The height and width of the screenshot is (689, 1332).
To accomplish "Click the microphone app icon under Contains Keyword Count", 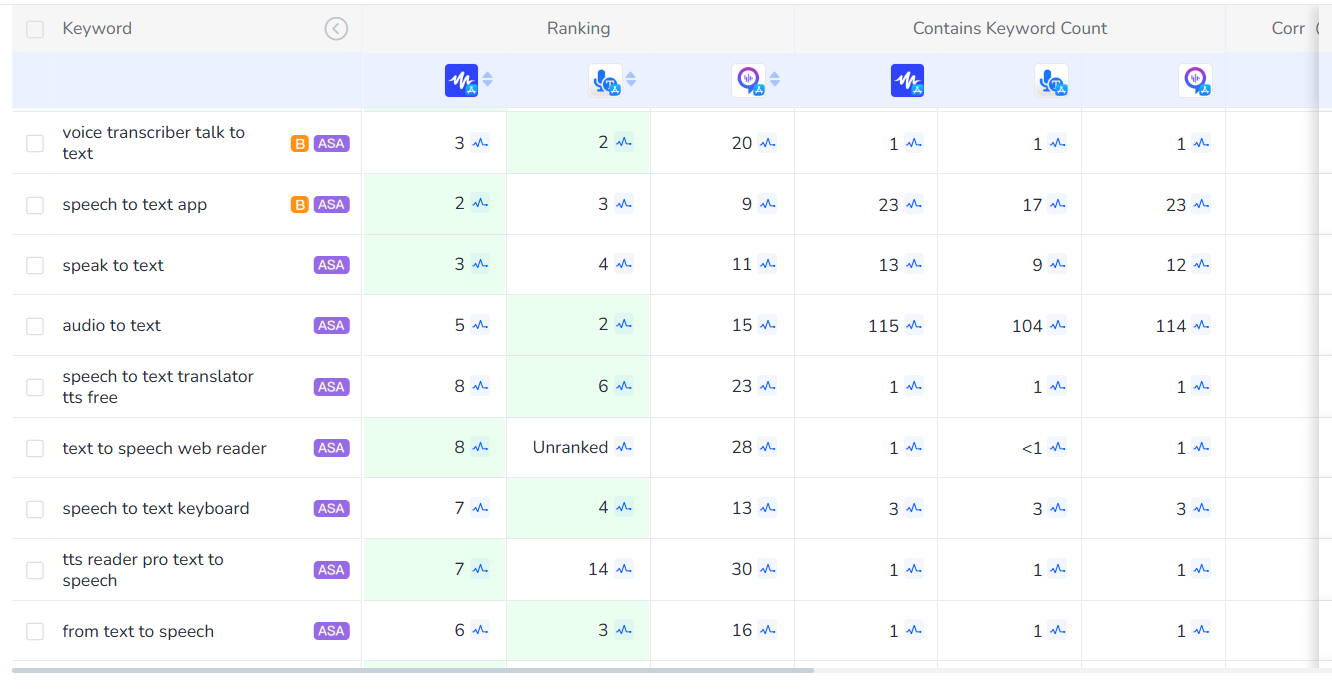I will 1051,80.
